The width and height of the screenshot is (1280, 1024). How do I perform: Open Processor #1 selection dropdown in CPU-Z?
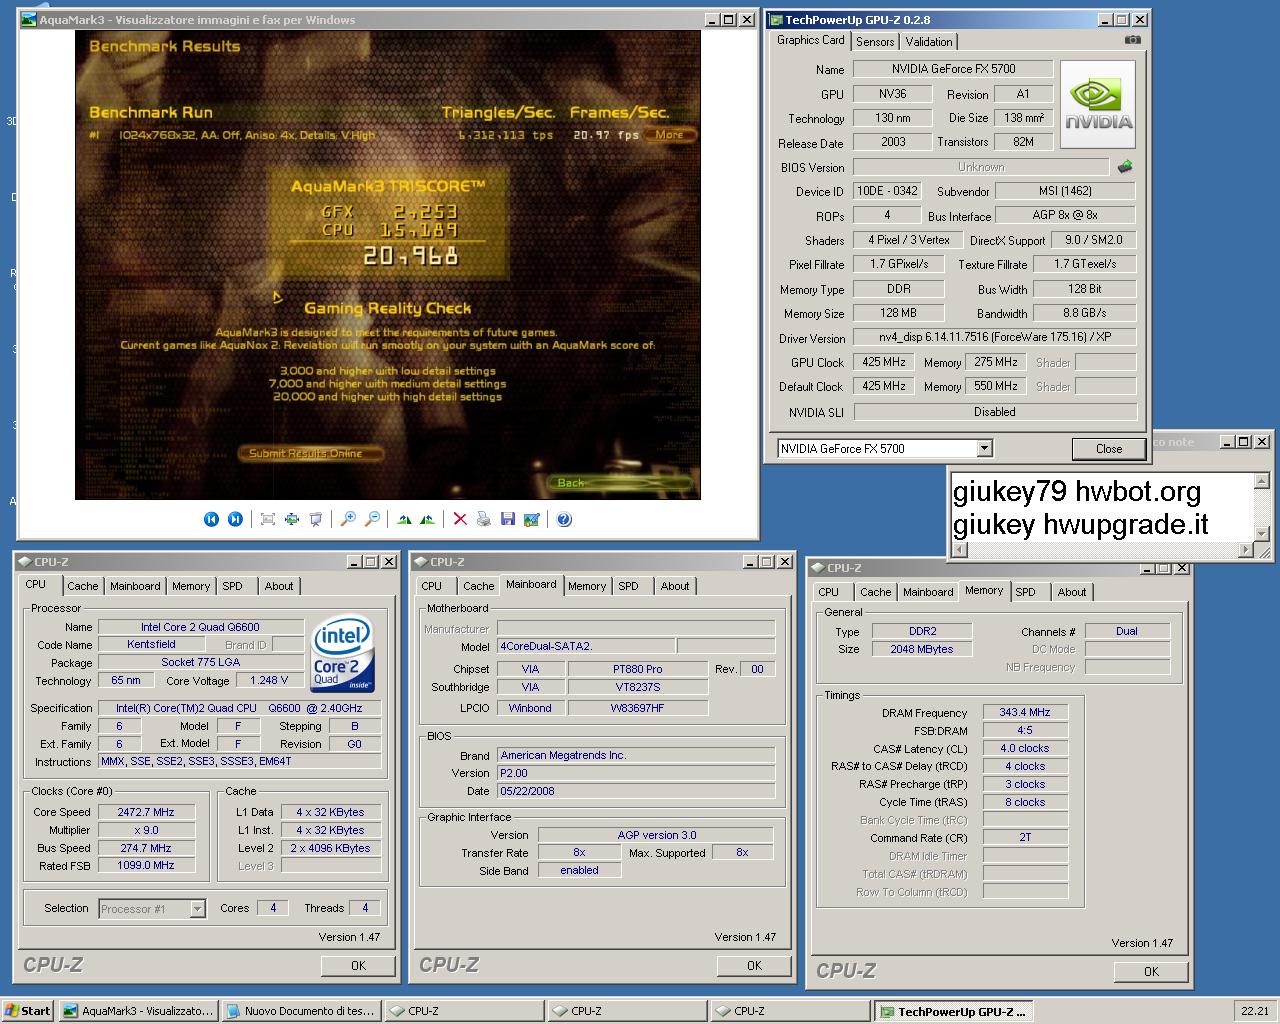198,909
